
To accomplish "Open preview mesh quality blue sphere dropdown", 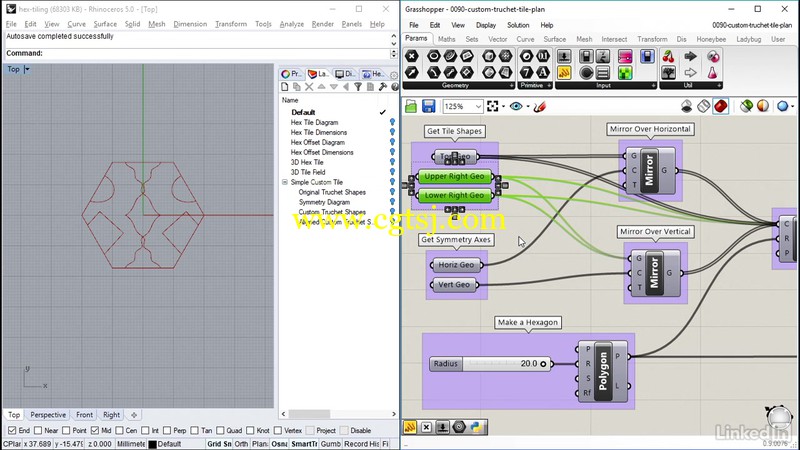I will (792, 106).
